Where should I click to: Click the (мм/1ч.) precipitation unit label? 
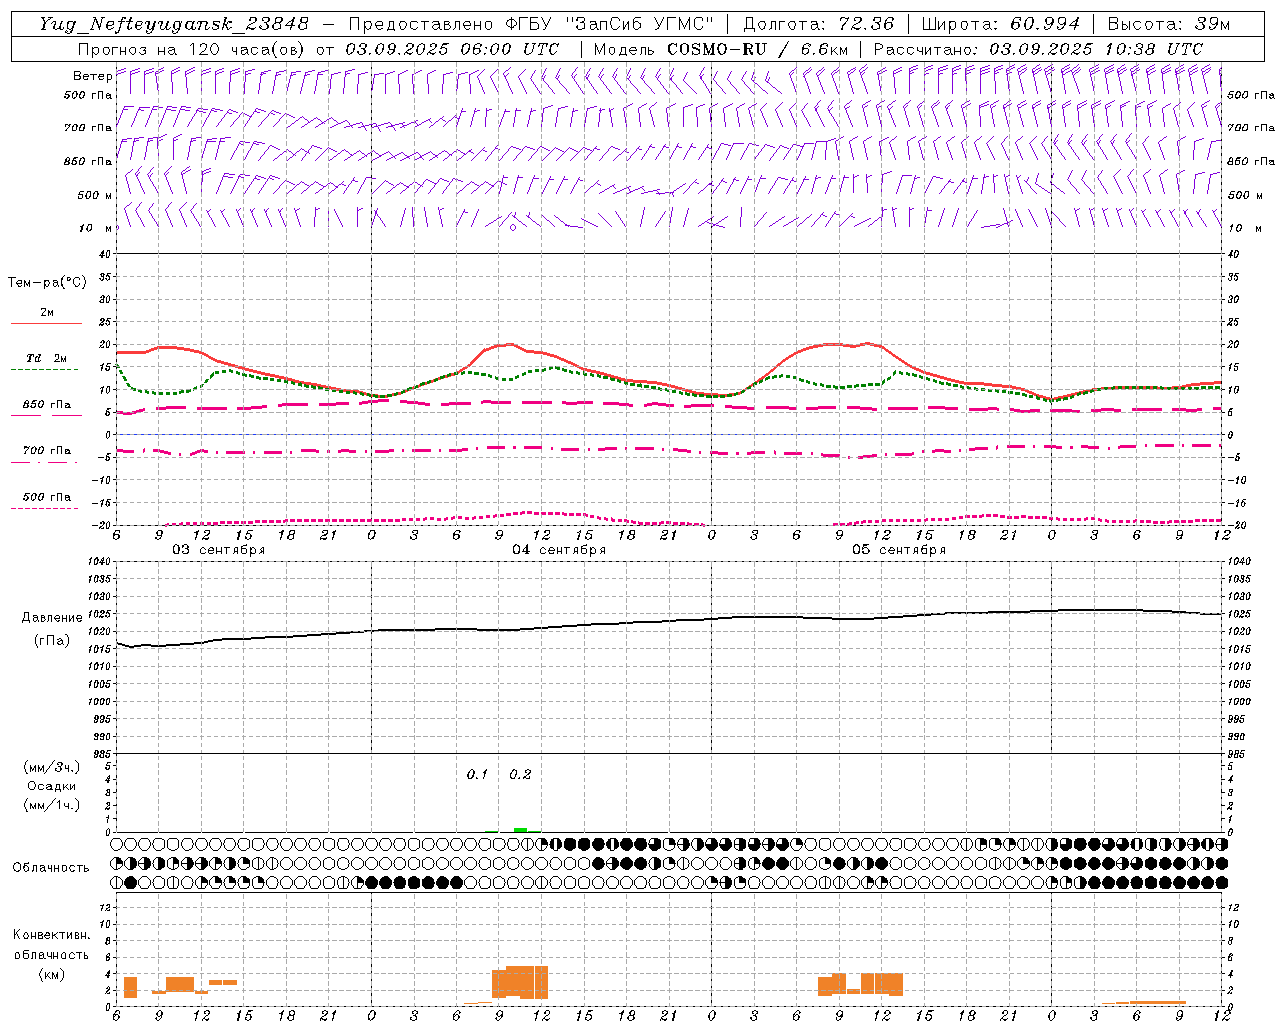coord(51,805)
